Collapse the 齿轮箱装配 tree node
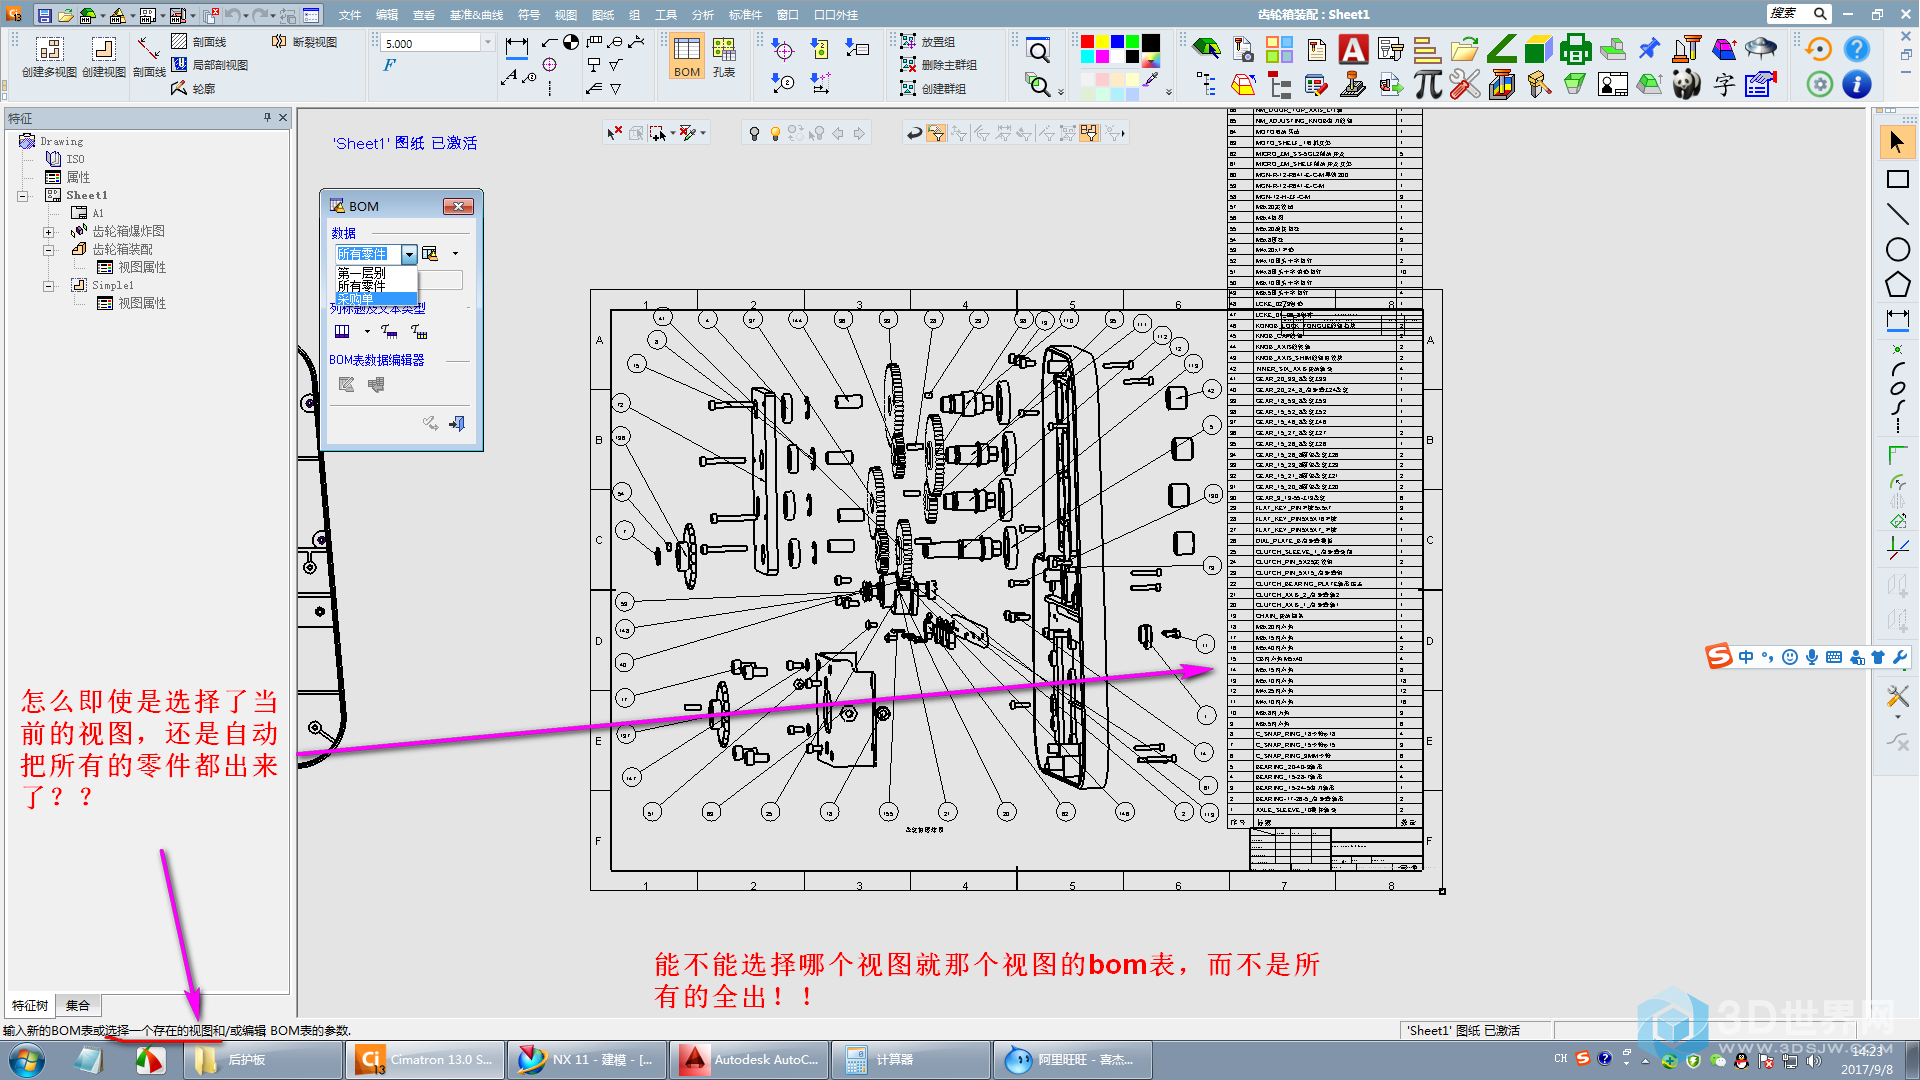 pyautogui.click(x=48, y=250)
